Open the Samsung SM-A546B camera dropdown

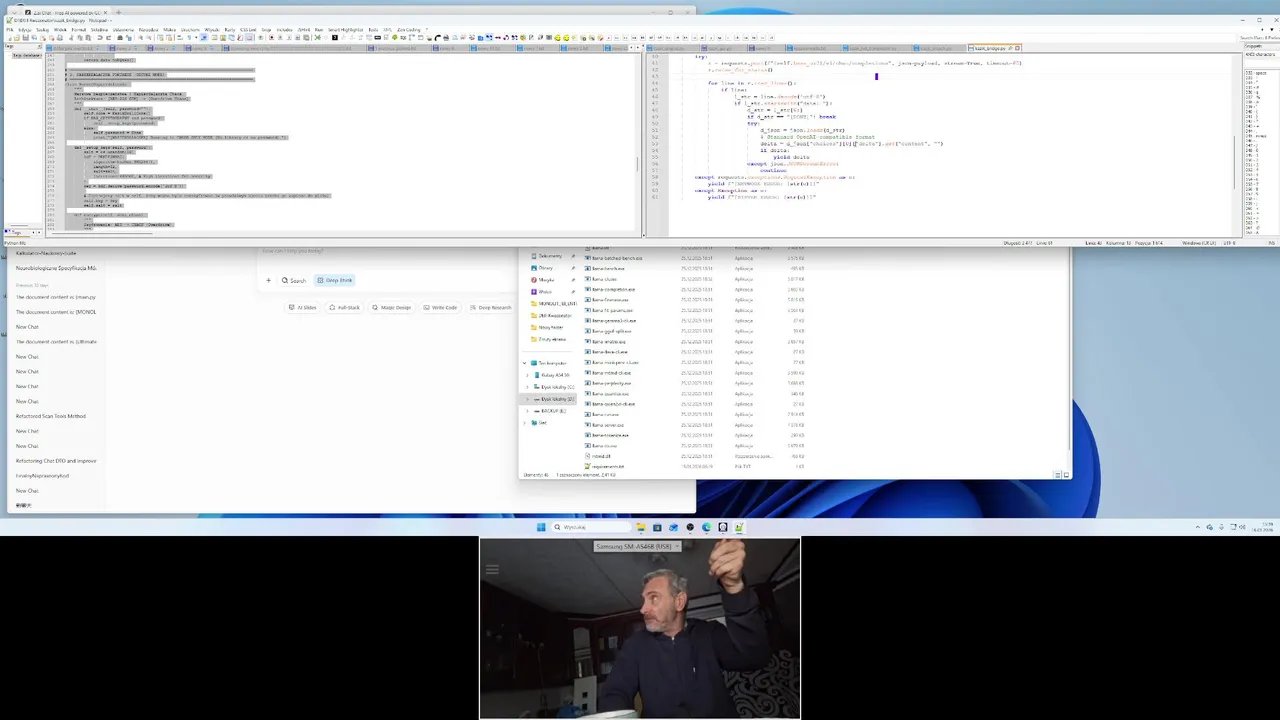[639, 546]
